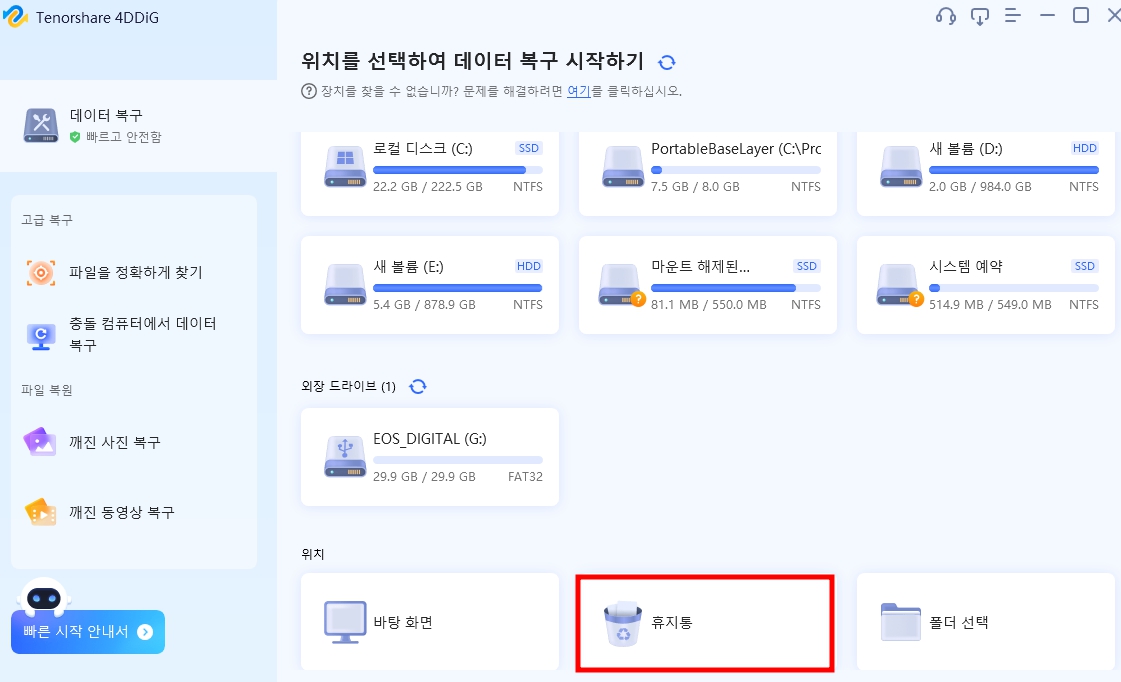Click the usage bar of 로컬 디스크 (C:)

458,170
